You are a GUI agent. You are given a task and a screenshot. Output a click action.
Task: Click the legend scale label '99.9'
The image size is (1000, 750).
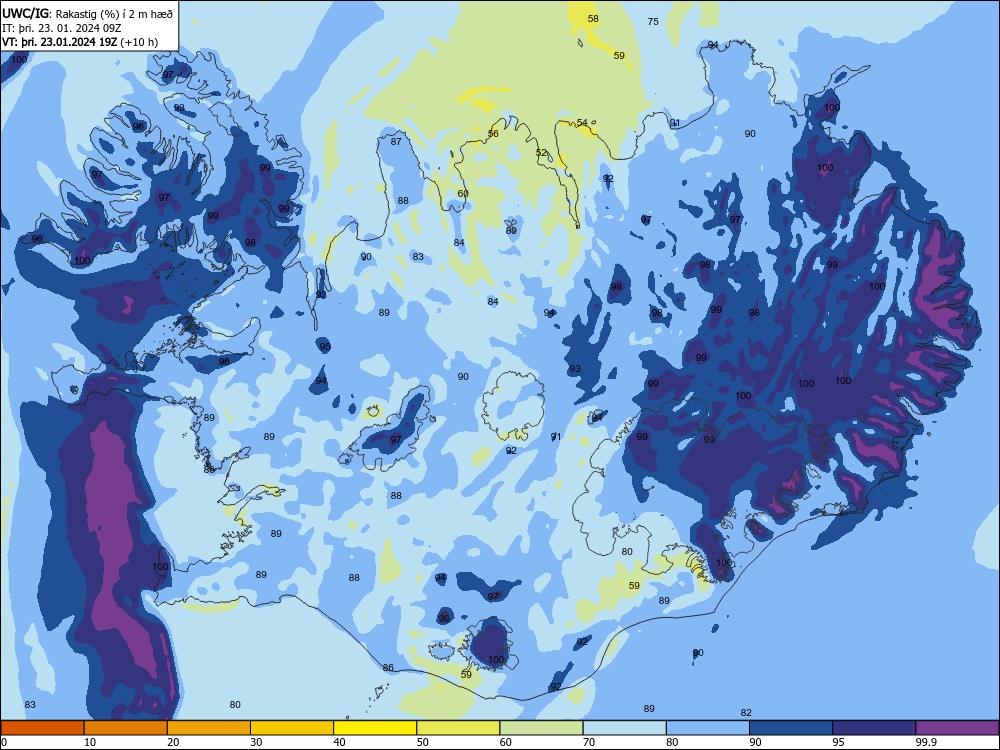pyautogui.click(x=925, y=742)
